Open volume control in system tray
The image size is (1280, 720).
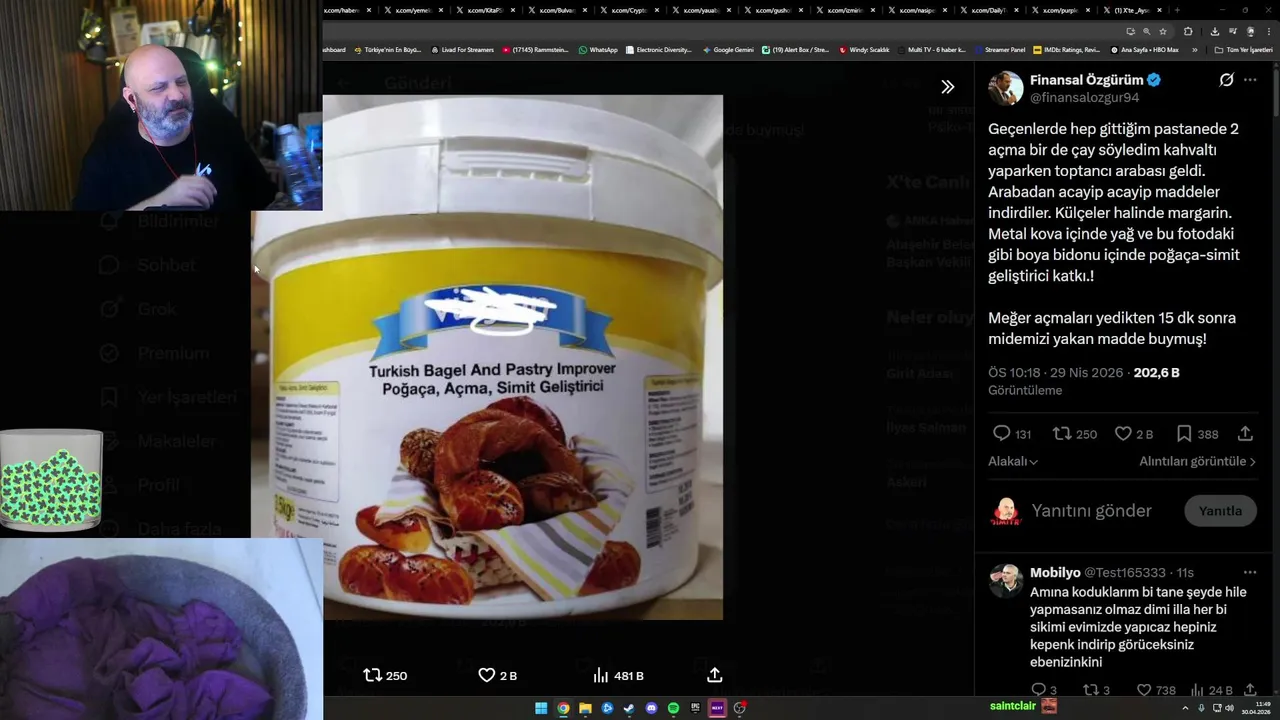pyautogui.click(x=1229, y=708)
